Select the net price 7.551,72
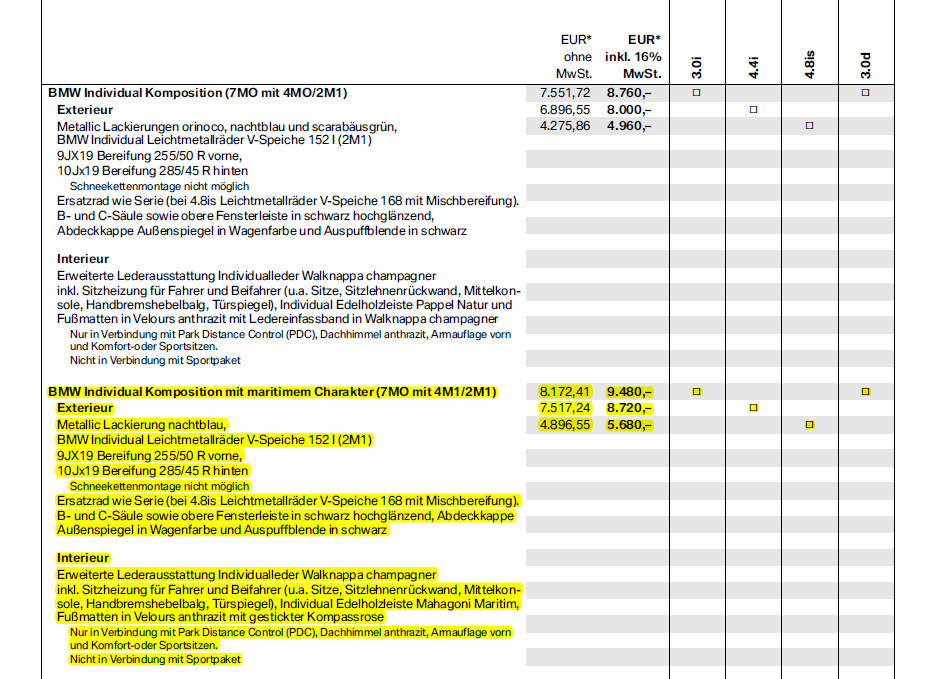The image size is (934, 679). [x=565, y=93]
